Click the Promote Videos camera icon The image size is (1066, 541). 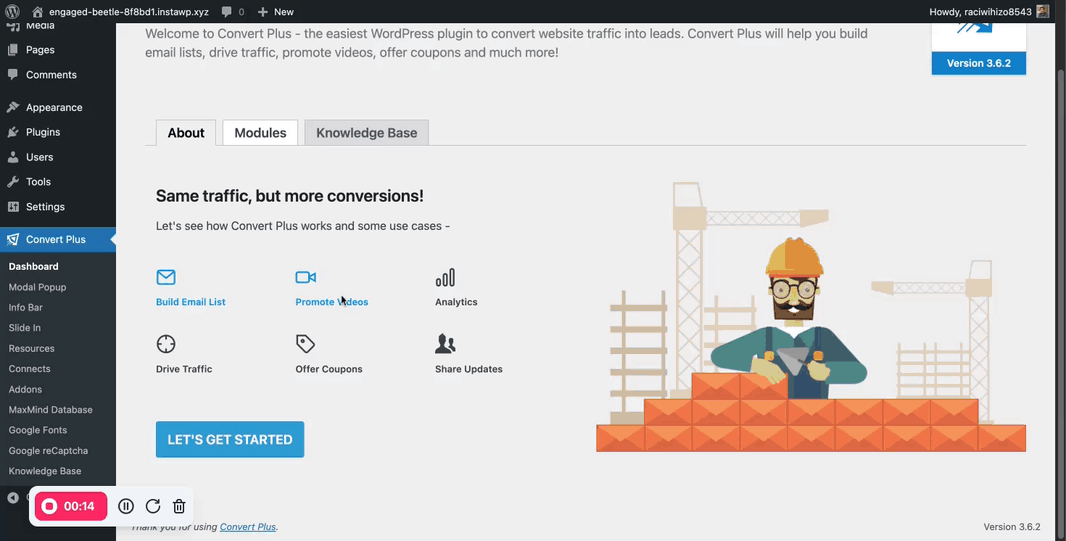(306, 277)
